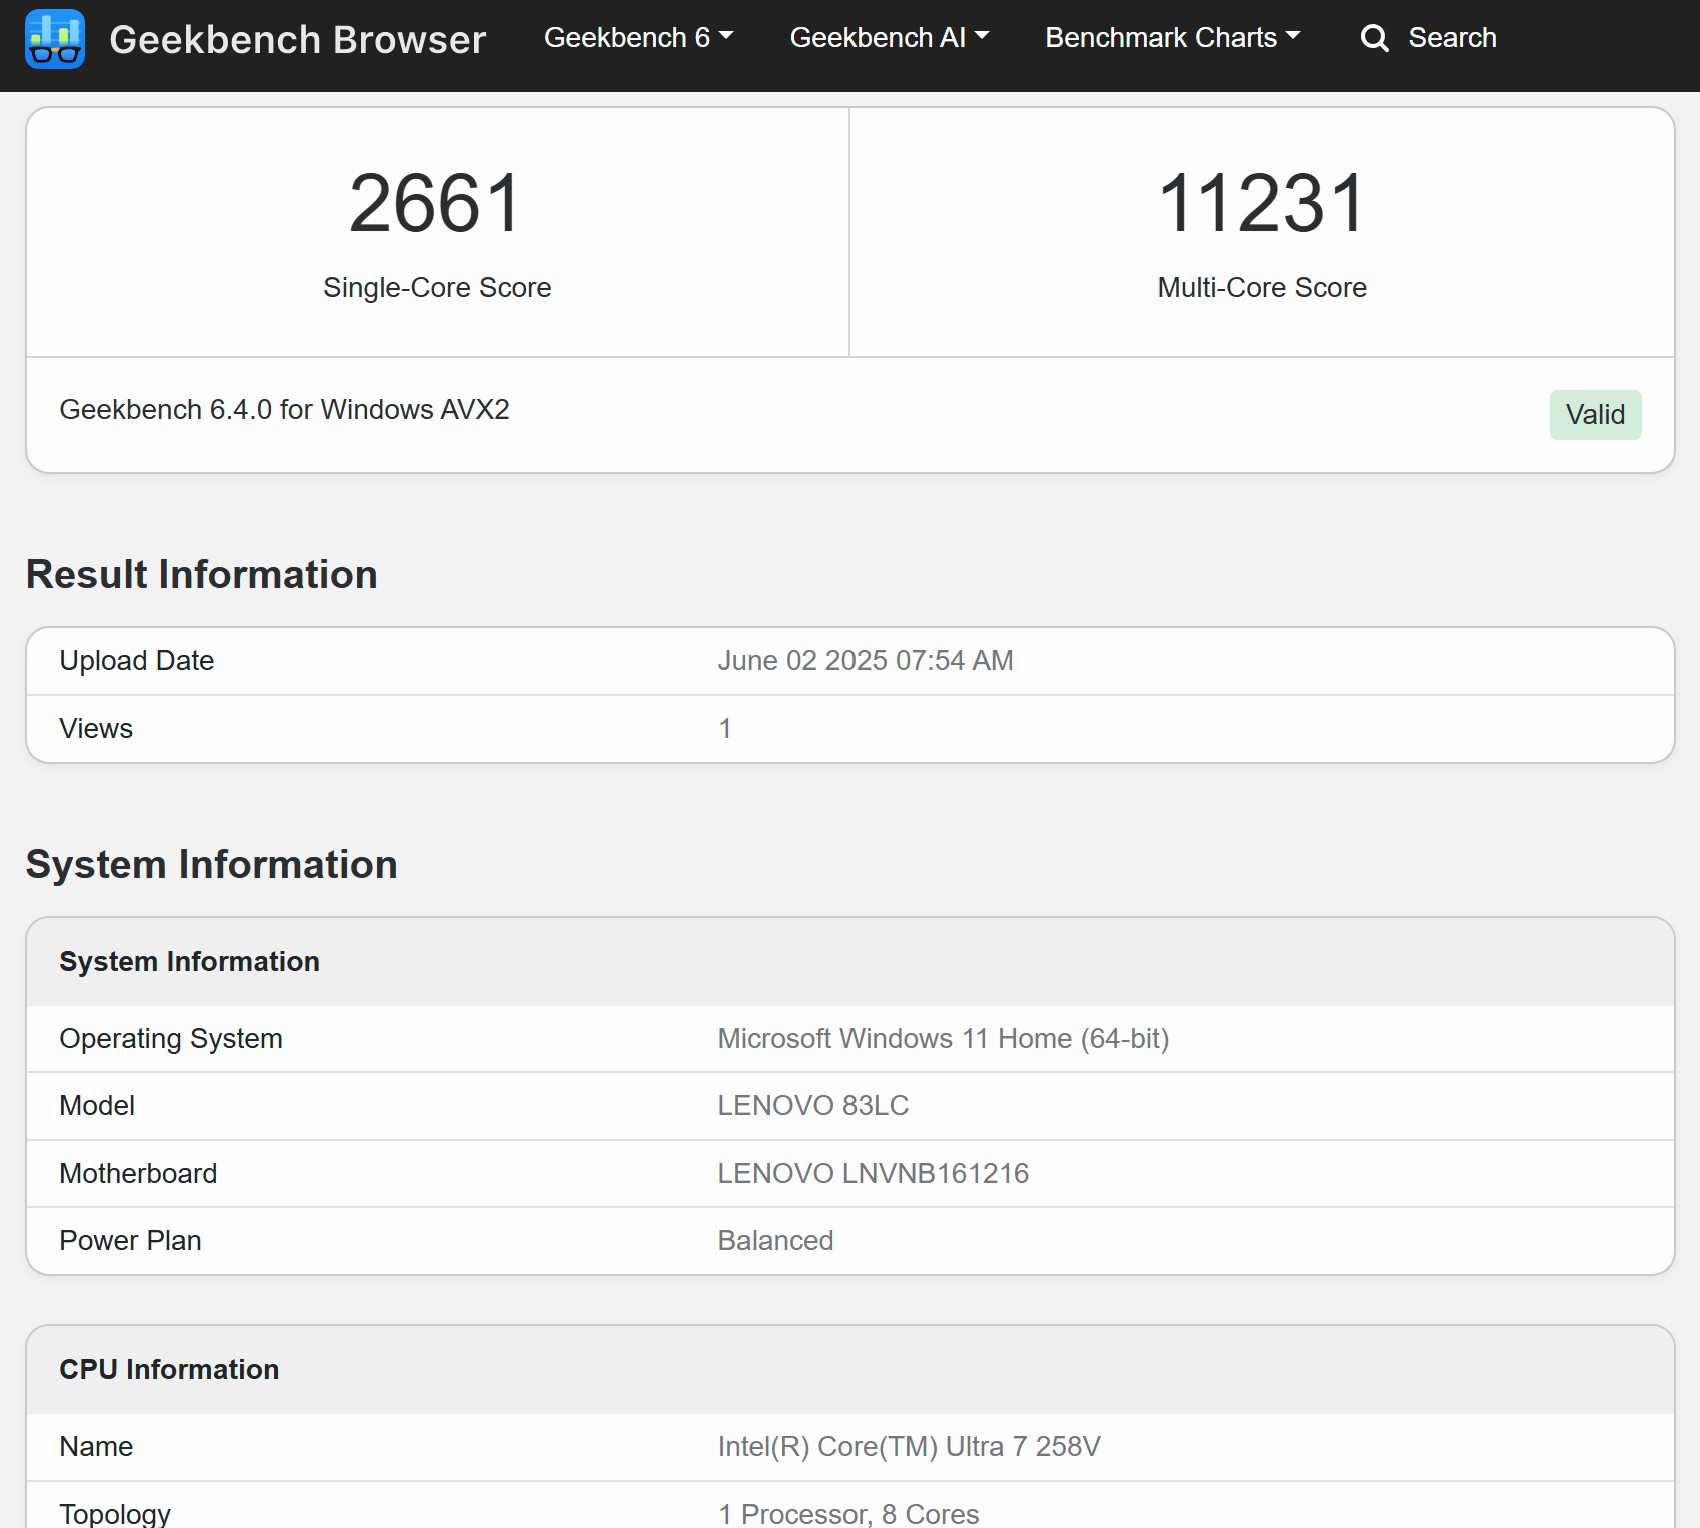
Task: Click the Views row label
Action: [x=96, y=729]
